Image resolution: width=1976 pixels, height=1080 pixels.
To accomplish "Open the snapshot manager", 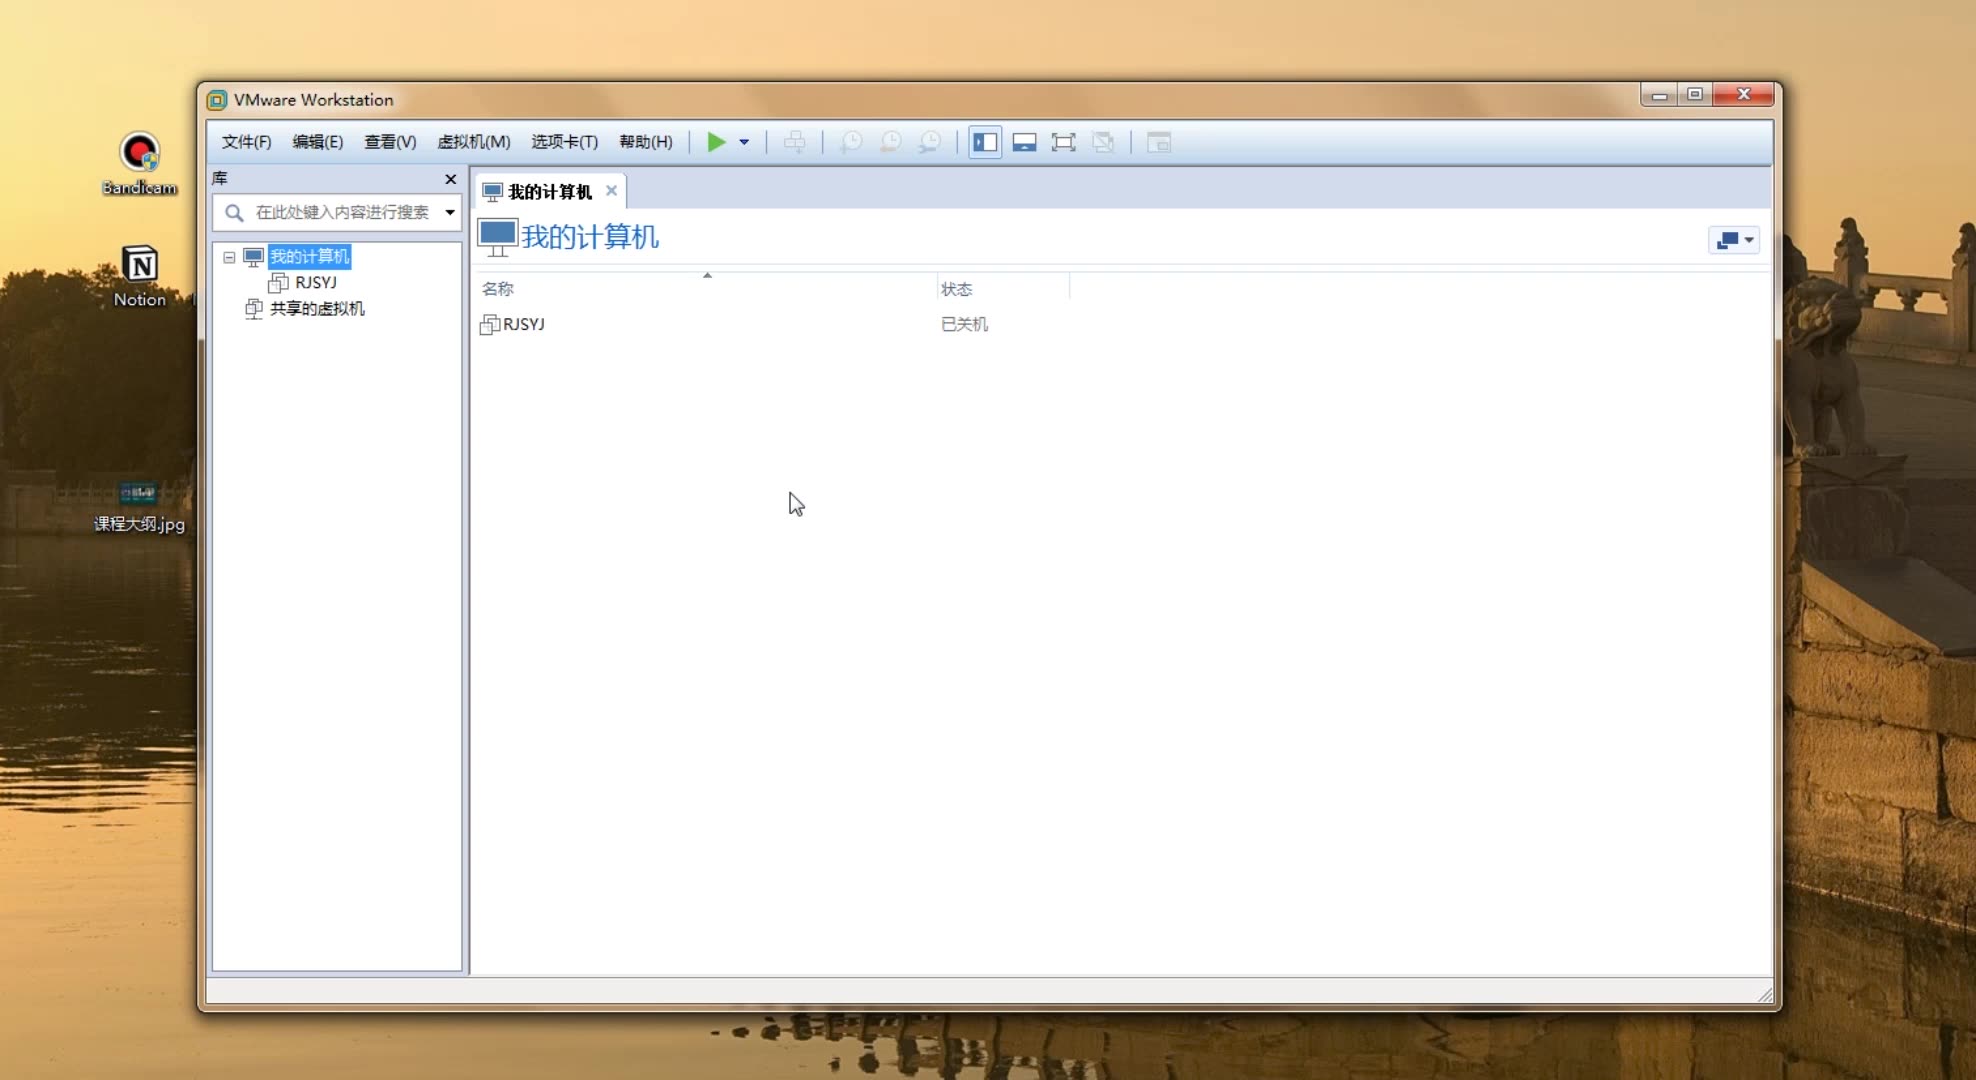I will [930, 142].
